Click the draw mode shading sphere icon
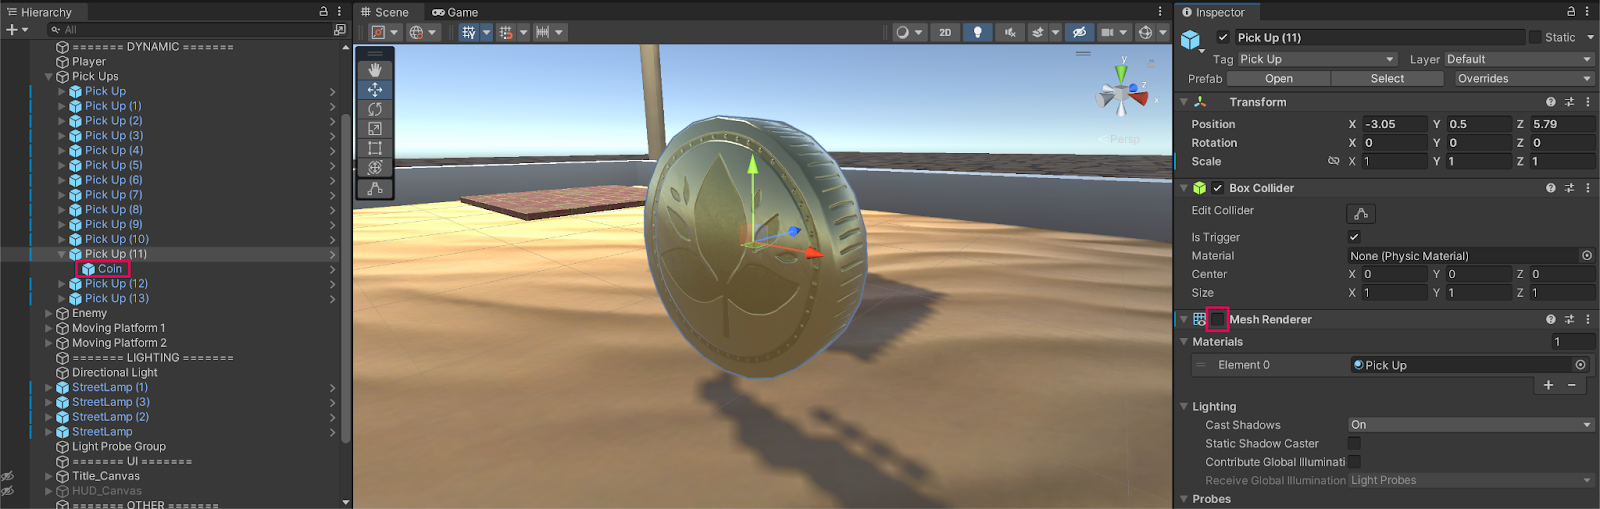Viewport: 1600px width, 509px height. click(x=903, y=32)
